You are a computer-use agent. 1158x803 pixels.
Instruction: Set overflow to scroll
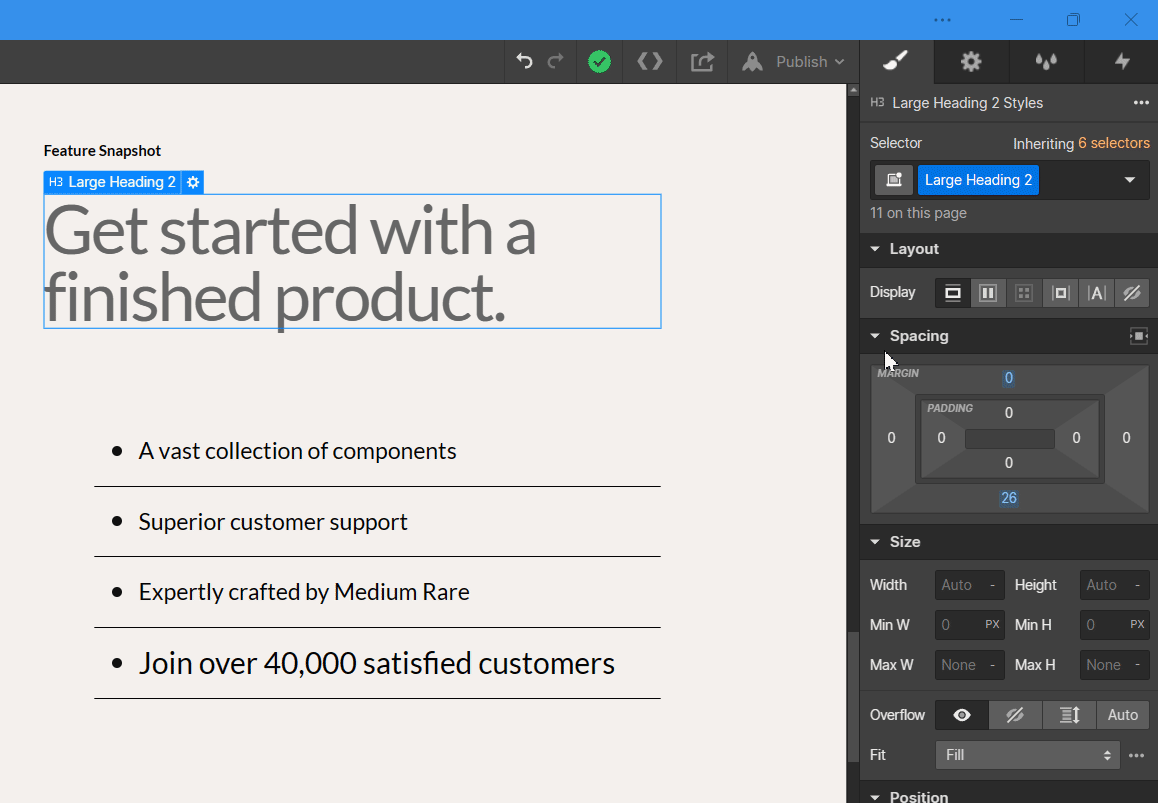pyautogui.click(x=1069, y=715)
